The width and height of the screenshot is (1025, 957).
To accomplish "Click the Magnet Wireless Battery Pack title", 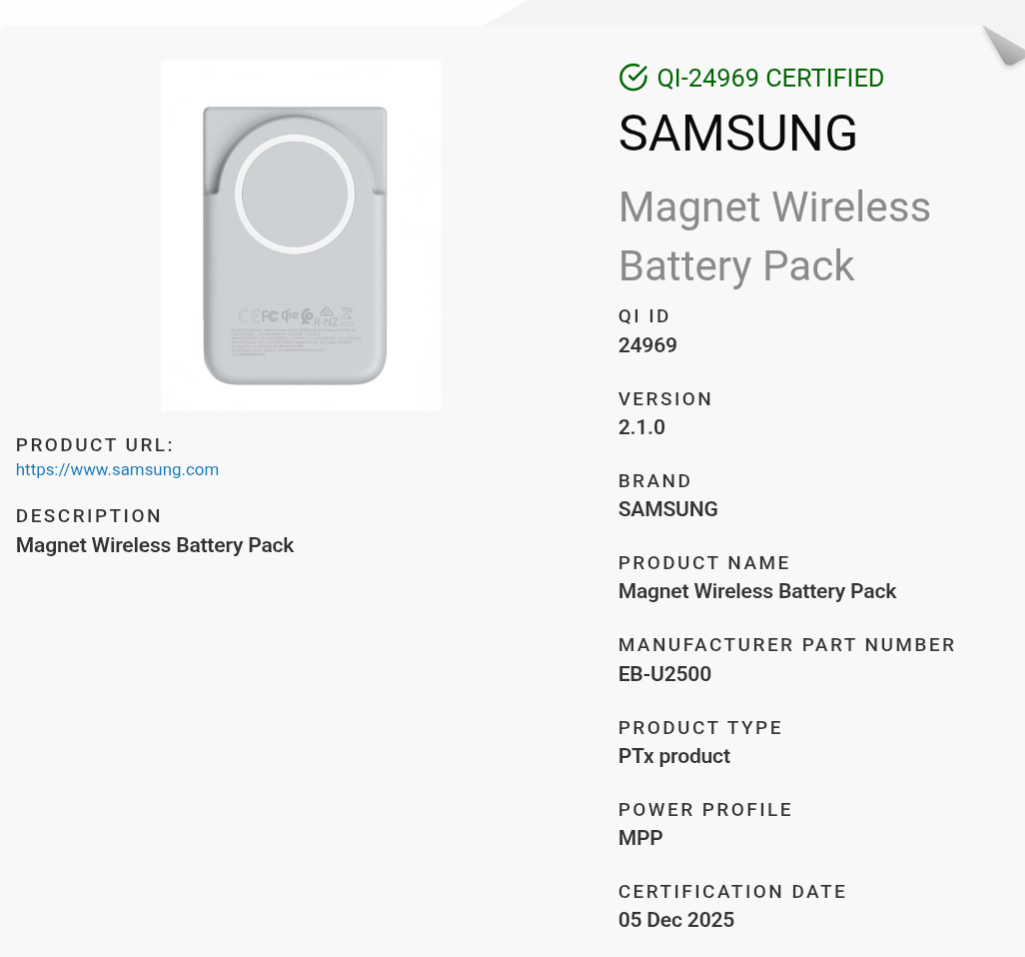I will coord(774,236).
